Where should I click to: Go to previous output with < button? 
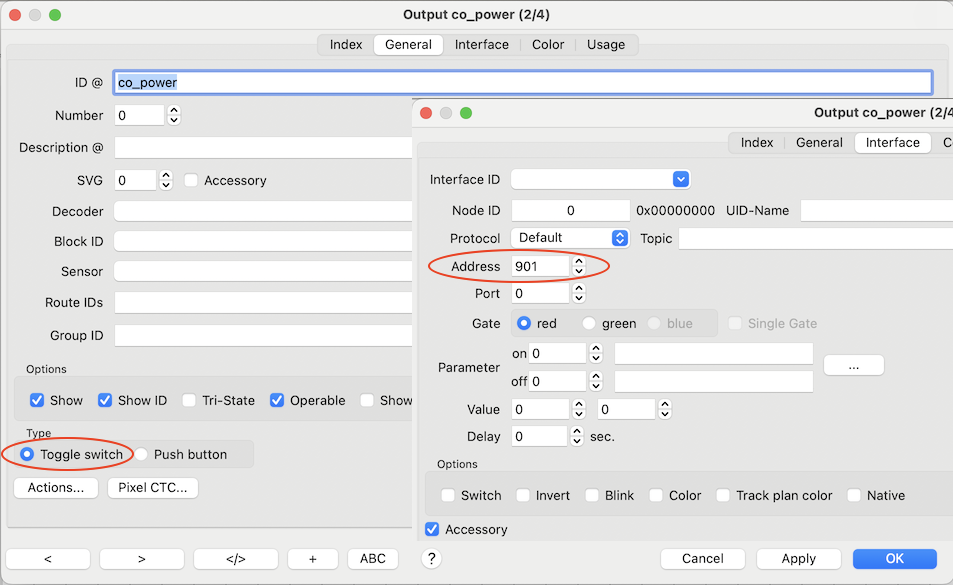coord(48,559)
